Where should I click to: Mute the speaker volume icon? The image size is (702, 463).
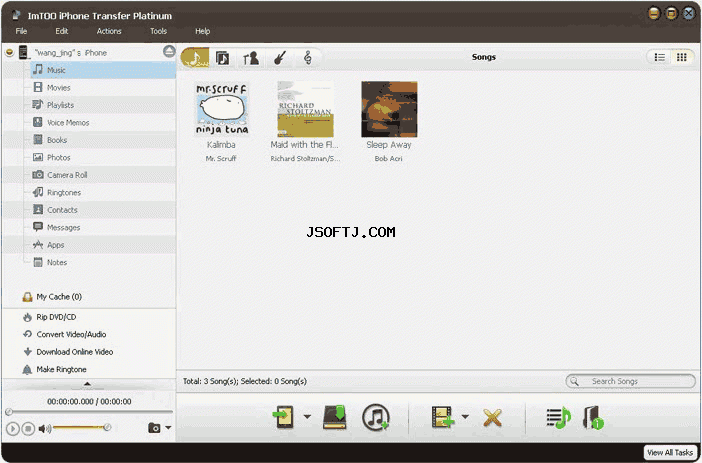(x=44, y=429)
